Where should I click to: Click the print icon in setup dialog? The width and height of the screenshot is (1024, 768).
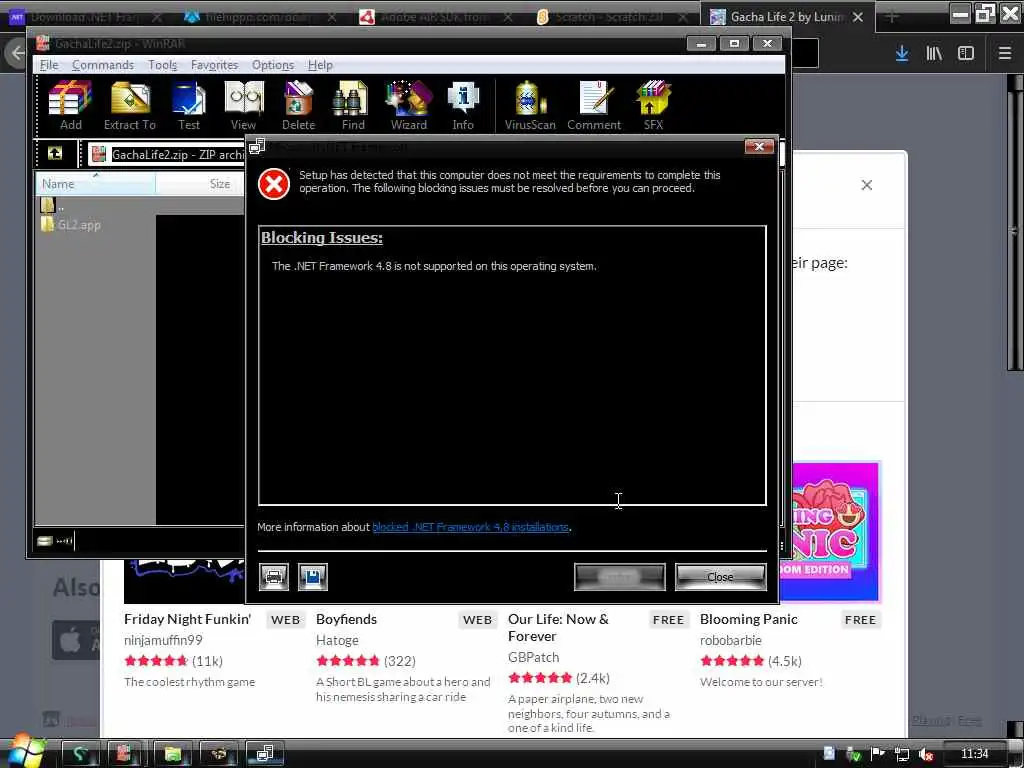tap(274, 577)
